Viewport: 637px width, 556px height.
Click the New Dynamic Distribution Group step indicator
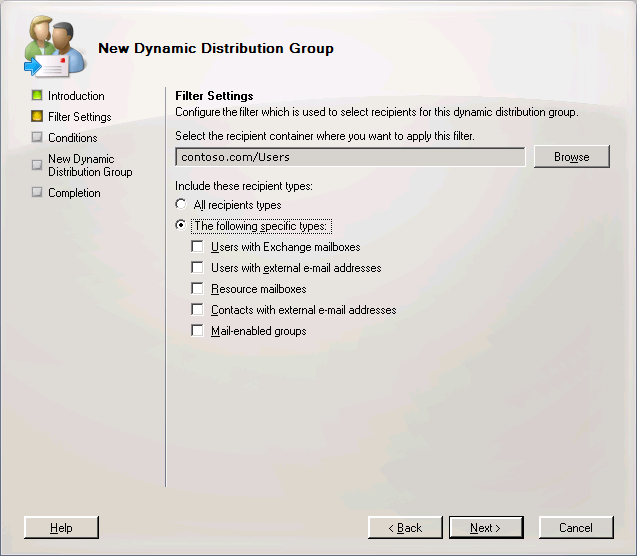tap(37, 165)
